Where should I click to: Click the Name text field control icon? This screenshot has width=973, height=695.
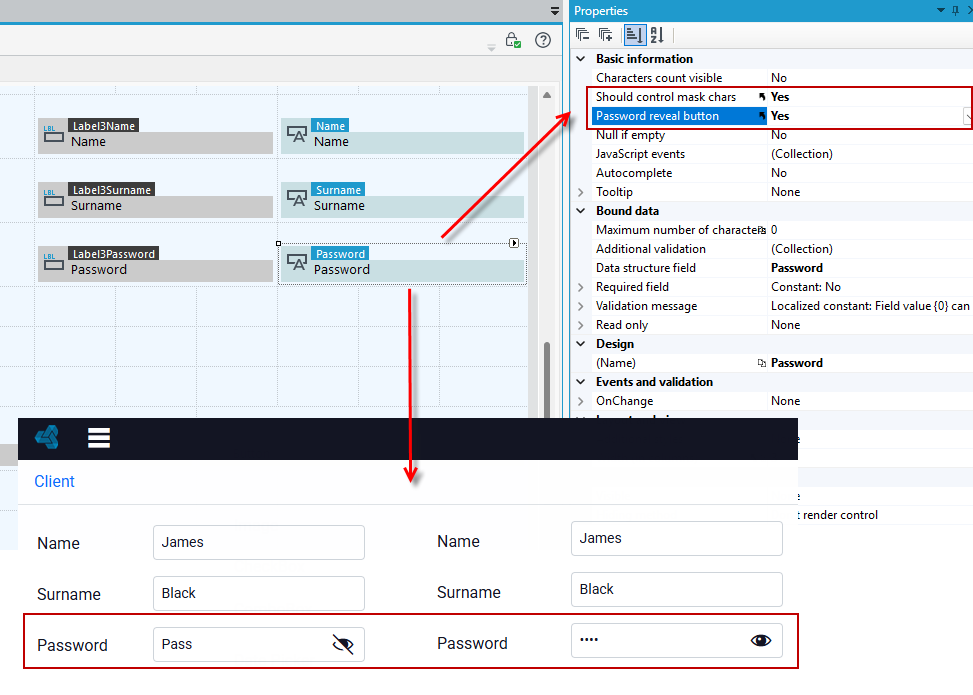coord(297,135)
